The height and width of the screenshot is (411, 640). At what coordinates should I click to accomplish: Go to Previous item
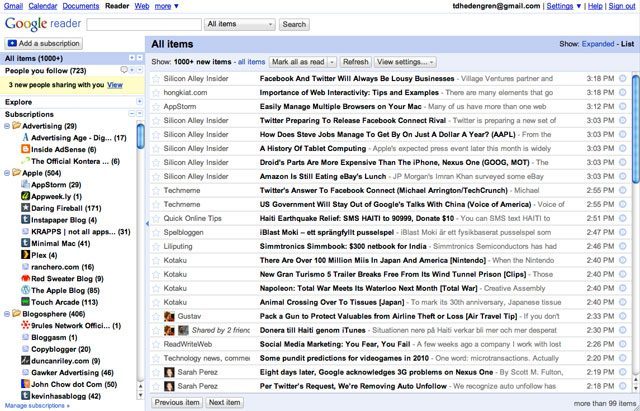pos(177,402)
